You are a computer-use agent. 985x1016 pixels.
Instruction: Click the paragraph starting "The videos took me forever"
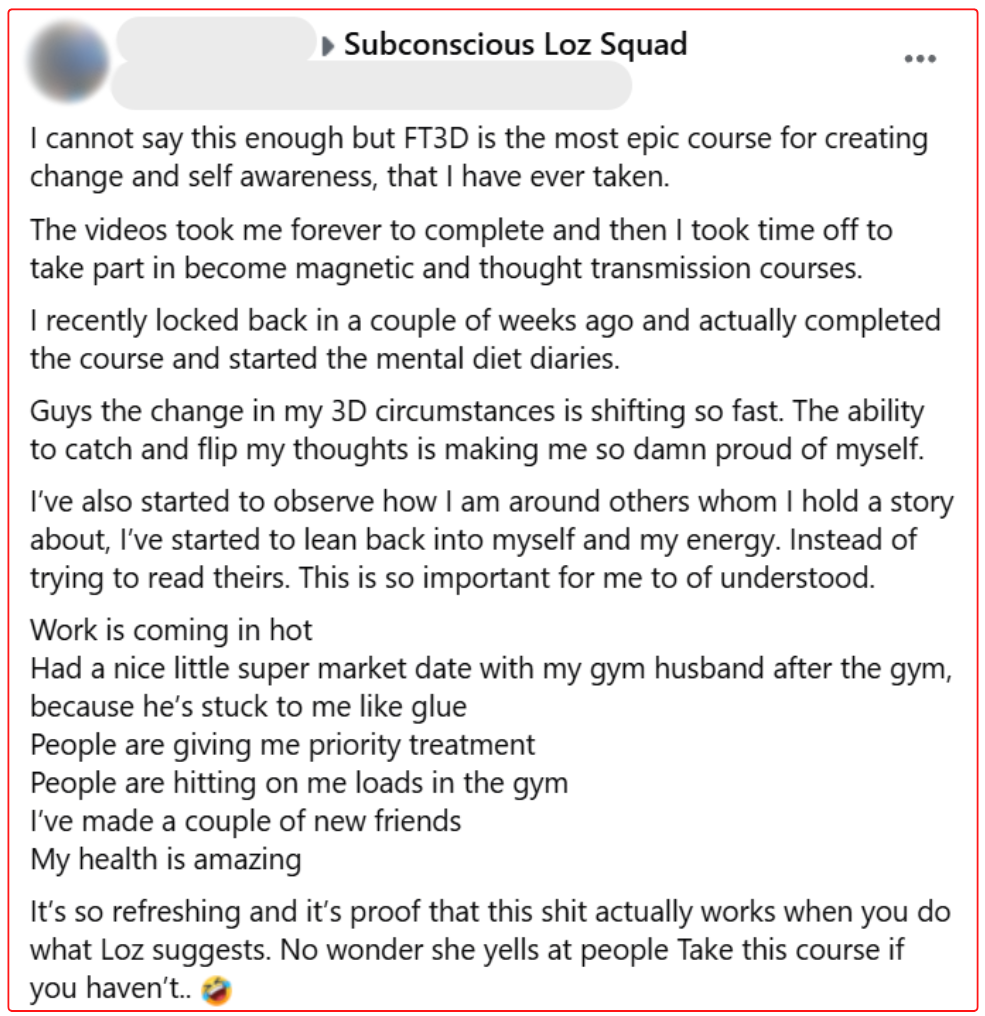pos(460,248)
